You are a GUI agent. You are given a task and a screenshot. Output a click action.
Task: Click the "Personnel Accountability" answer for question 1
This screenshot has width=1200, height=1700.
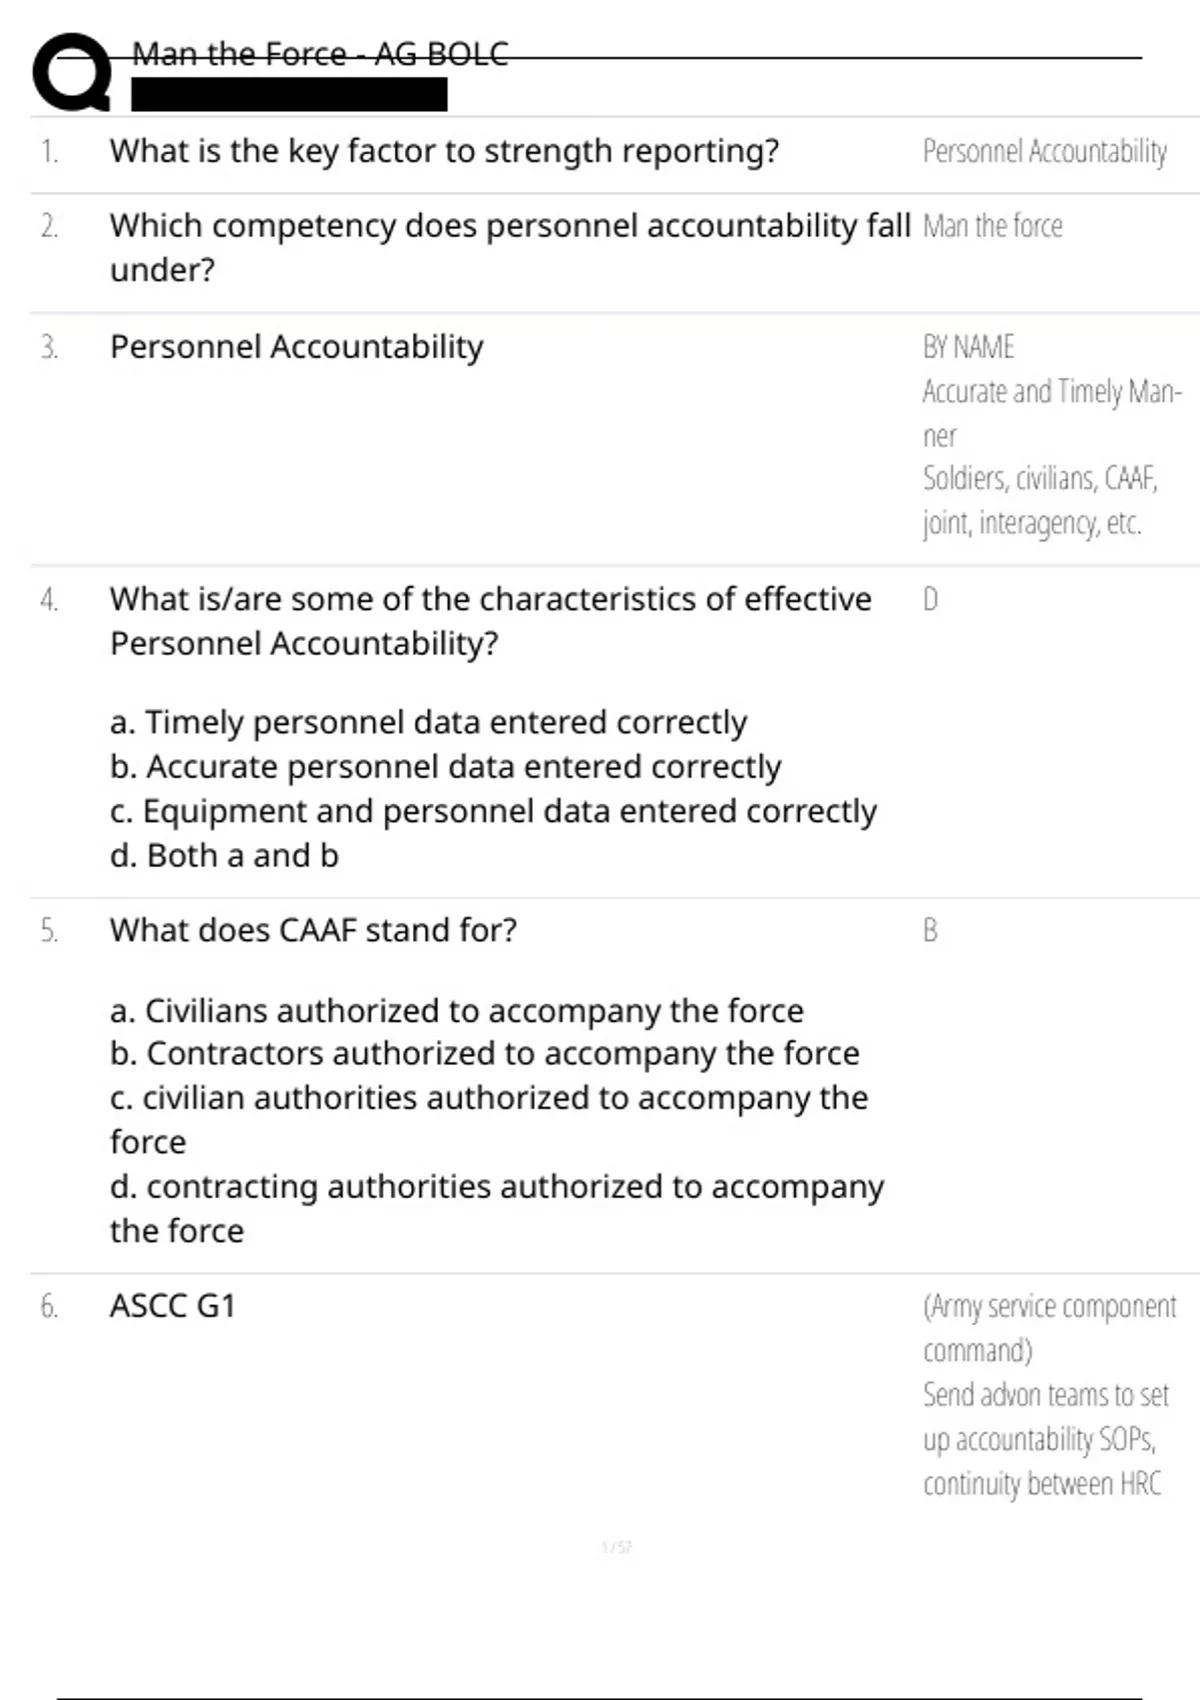1044,152
